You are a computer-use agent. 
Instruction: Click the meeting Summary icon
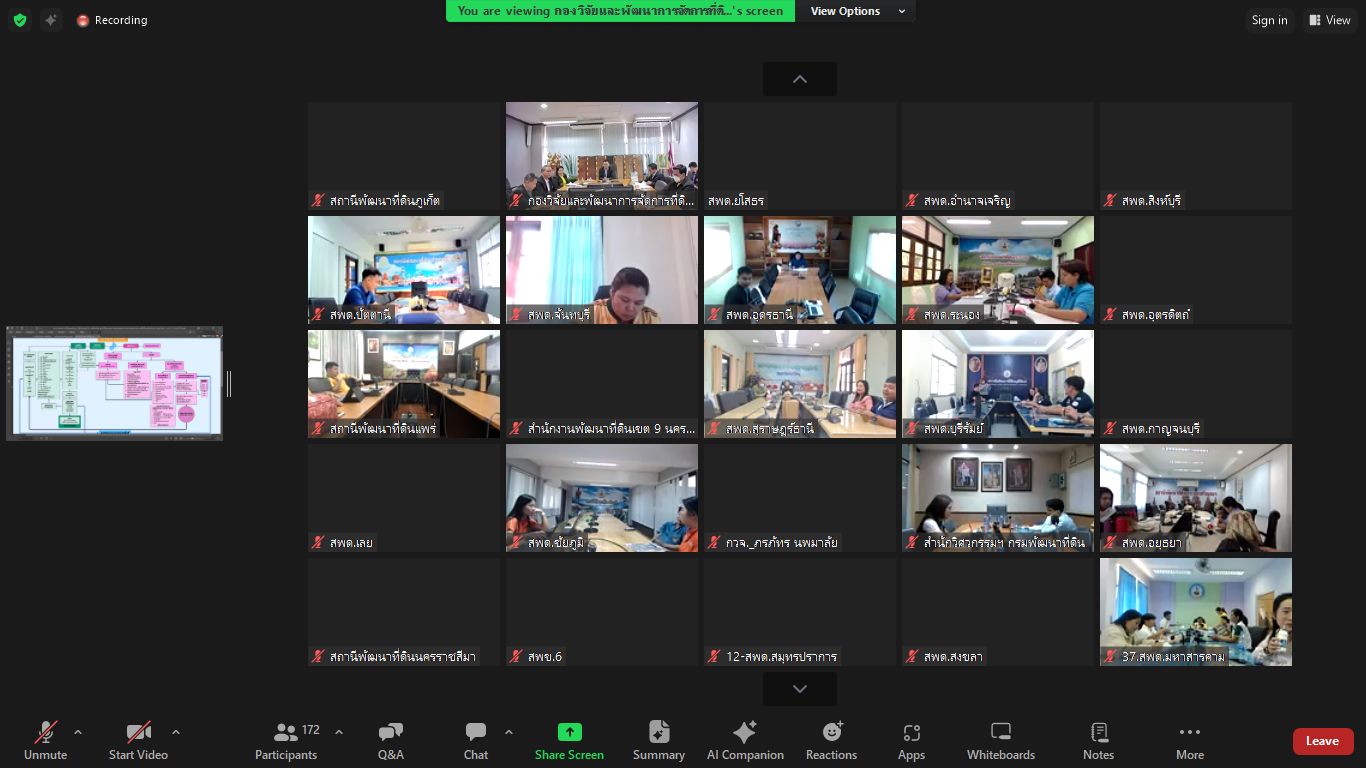(x=658, y=741)
